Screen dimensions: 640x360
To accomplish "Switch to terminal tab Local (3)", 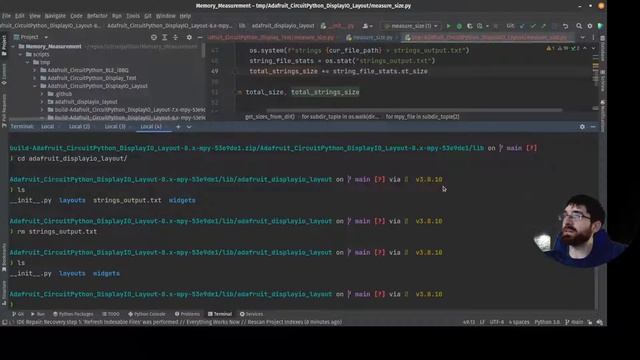I will pyautogui.click(x=115, y=127).
